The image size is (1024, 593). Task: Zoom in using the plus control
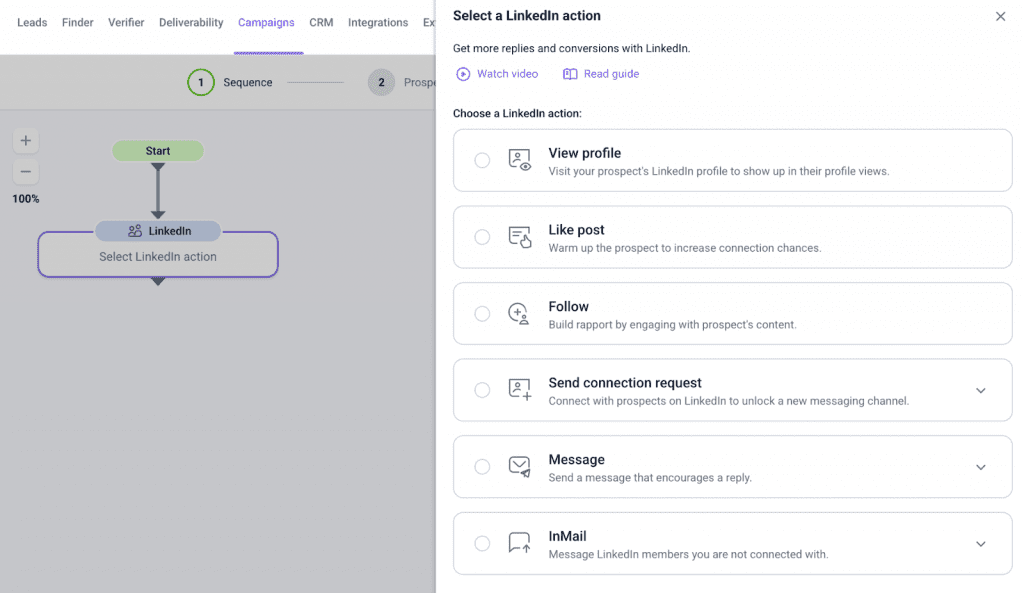click(x=25, y=140)
